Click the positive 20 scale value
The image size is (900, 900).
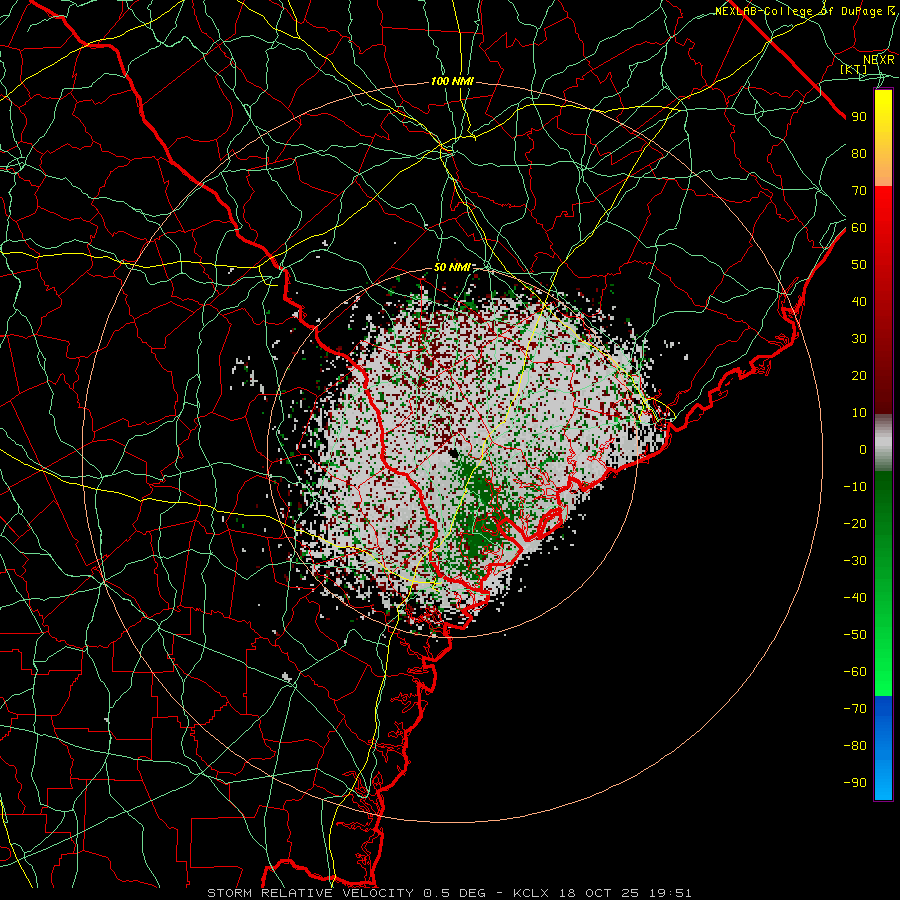tap(859, 376)
